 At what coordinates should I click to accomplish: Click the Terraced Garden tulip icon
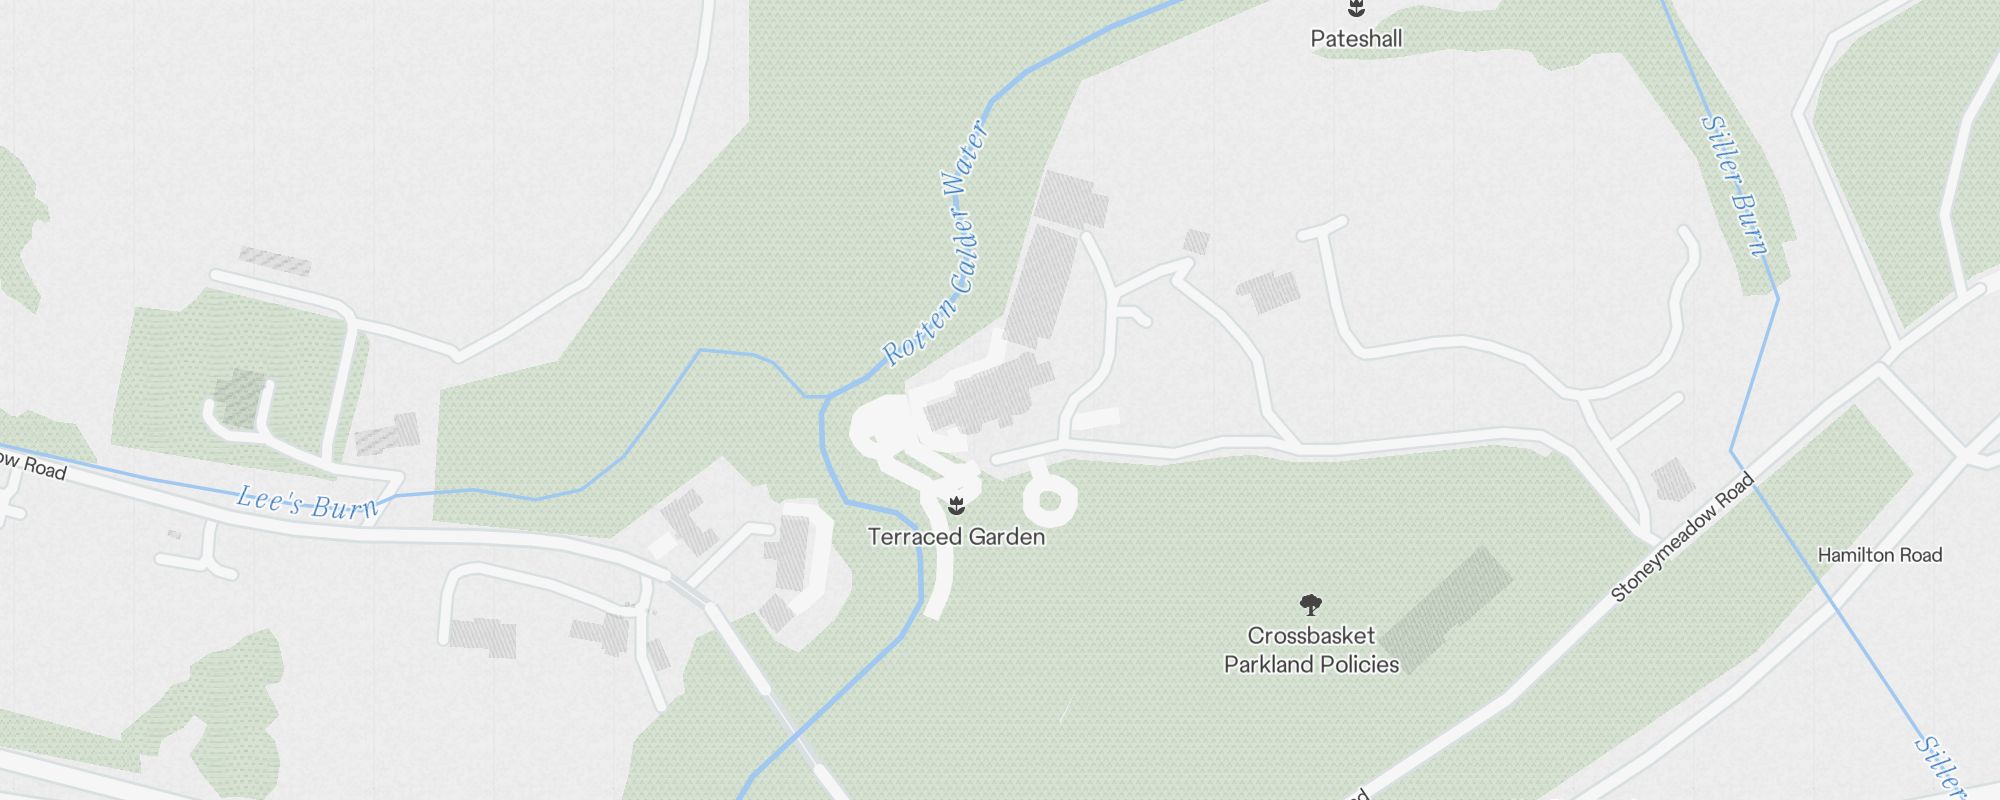click(957, 504)
